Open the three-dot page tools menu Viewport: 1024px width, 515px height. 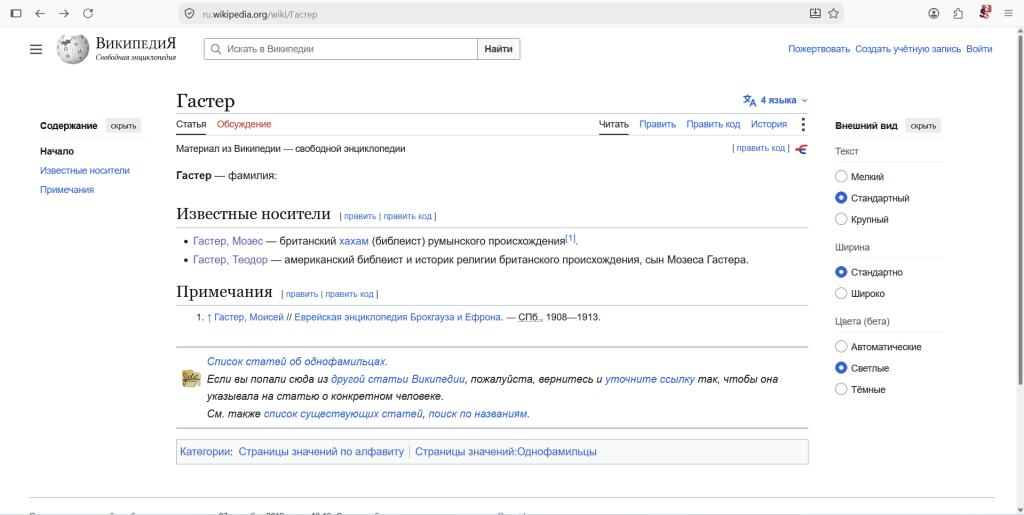pos(803,124)
